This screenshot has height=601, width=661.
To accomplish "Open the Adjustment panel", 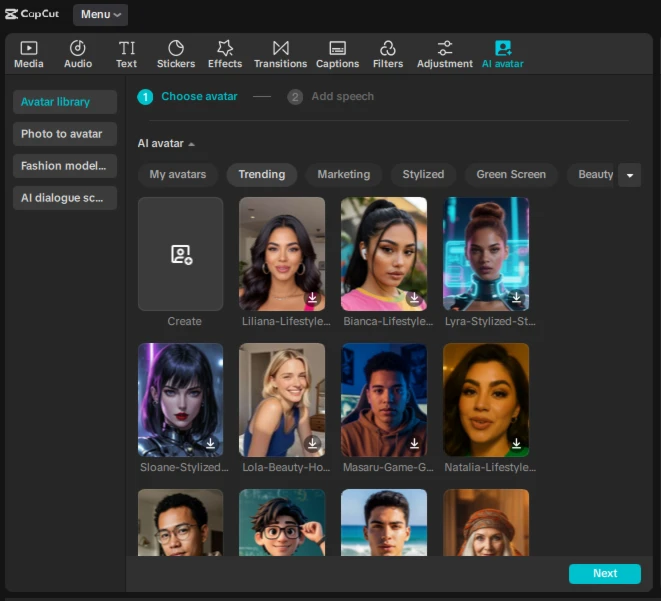I will (445, 54).
